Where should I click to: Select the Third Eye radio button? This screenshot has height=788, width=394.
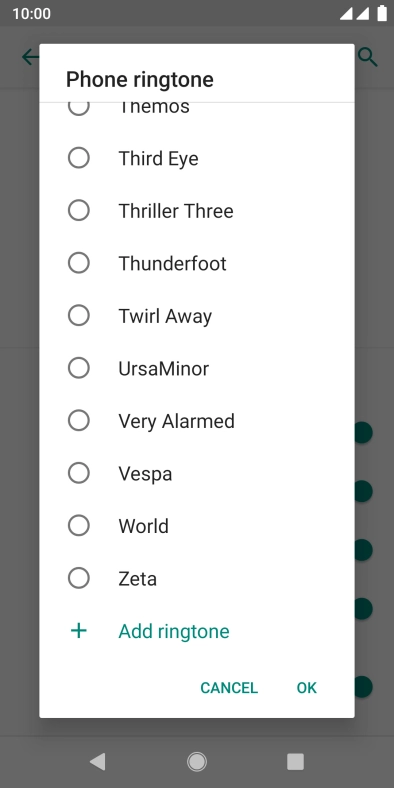(79, 158)
